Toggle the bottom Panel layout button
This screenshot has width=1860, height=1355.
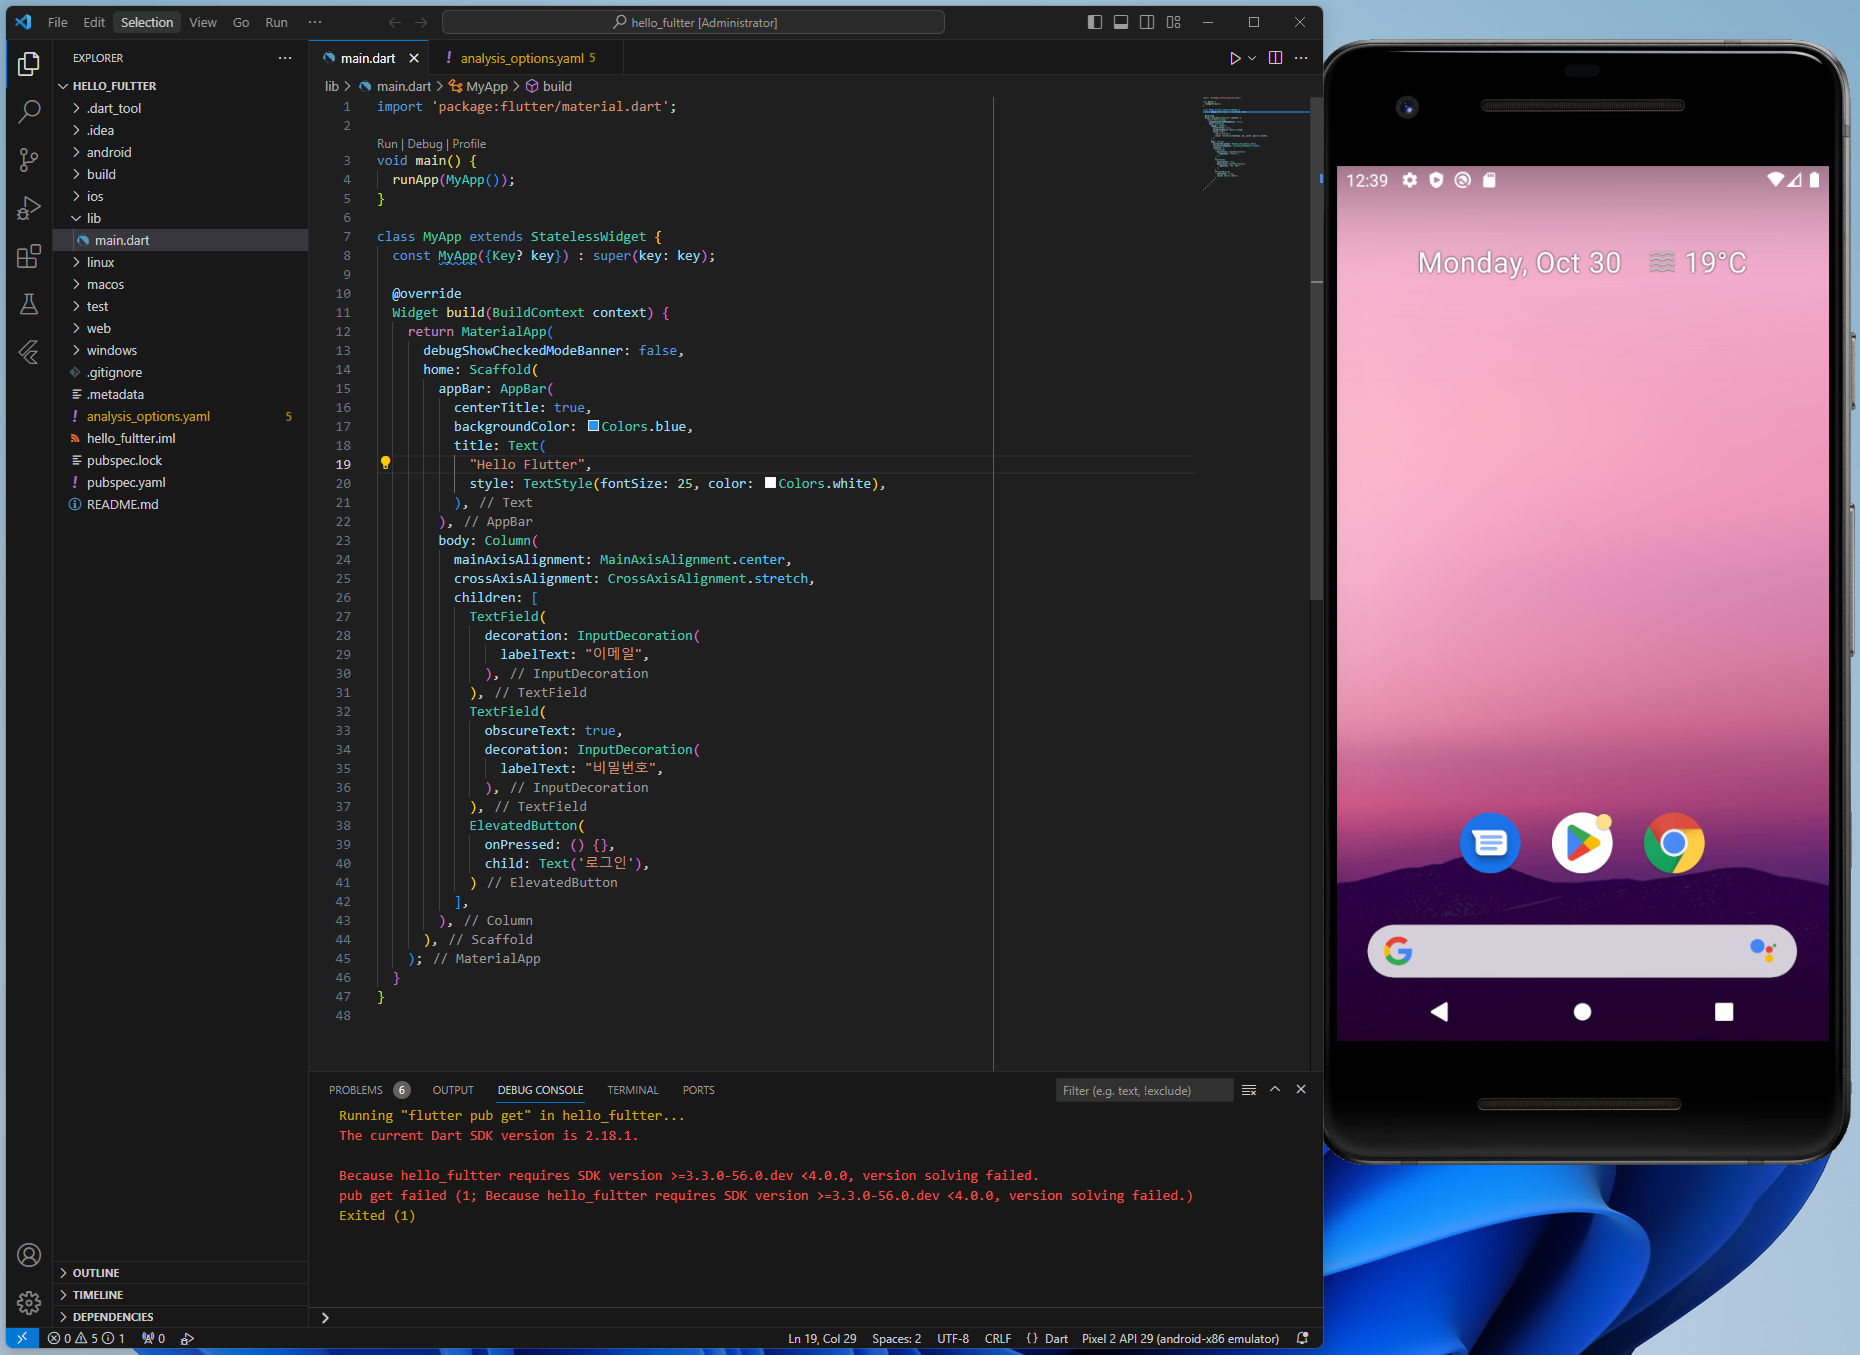click(x=1121, y=22)
